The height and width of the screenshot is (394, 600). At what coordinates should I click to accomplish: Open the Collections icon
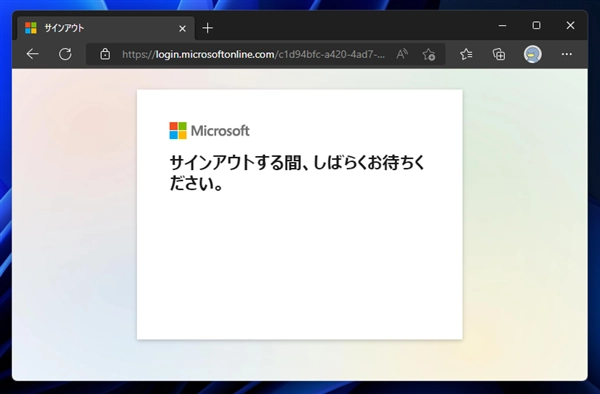499,54
